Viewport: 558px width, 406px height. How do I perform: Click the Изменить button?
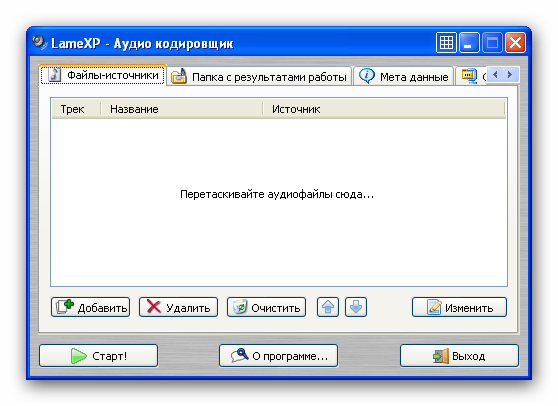459,307
